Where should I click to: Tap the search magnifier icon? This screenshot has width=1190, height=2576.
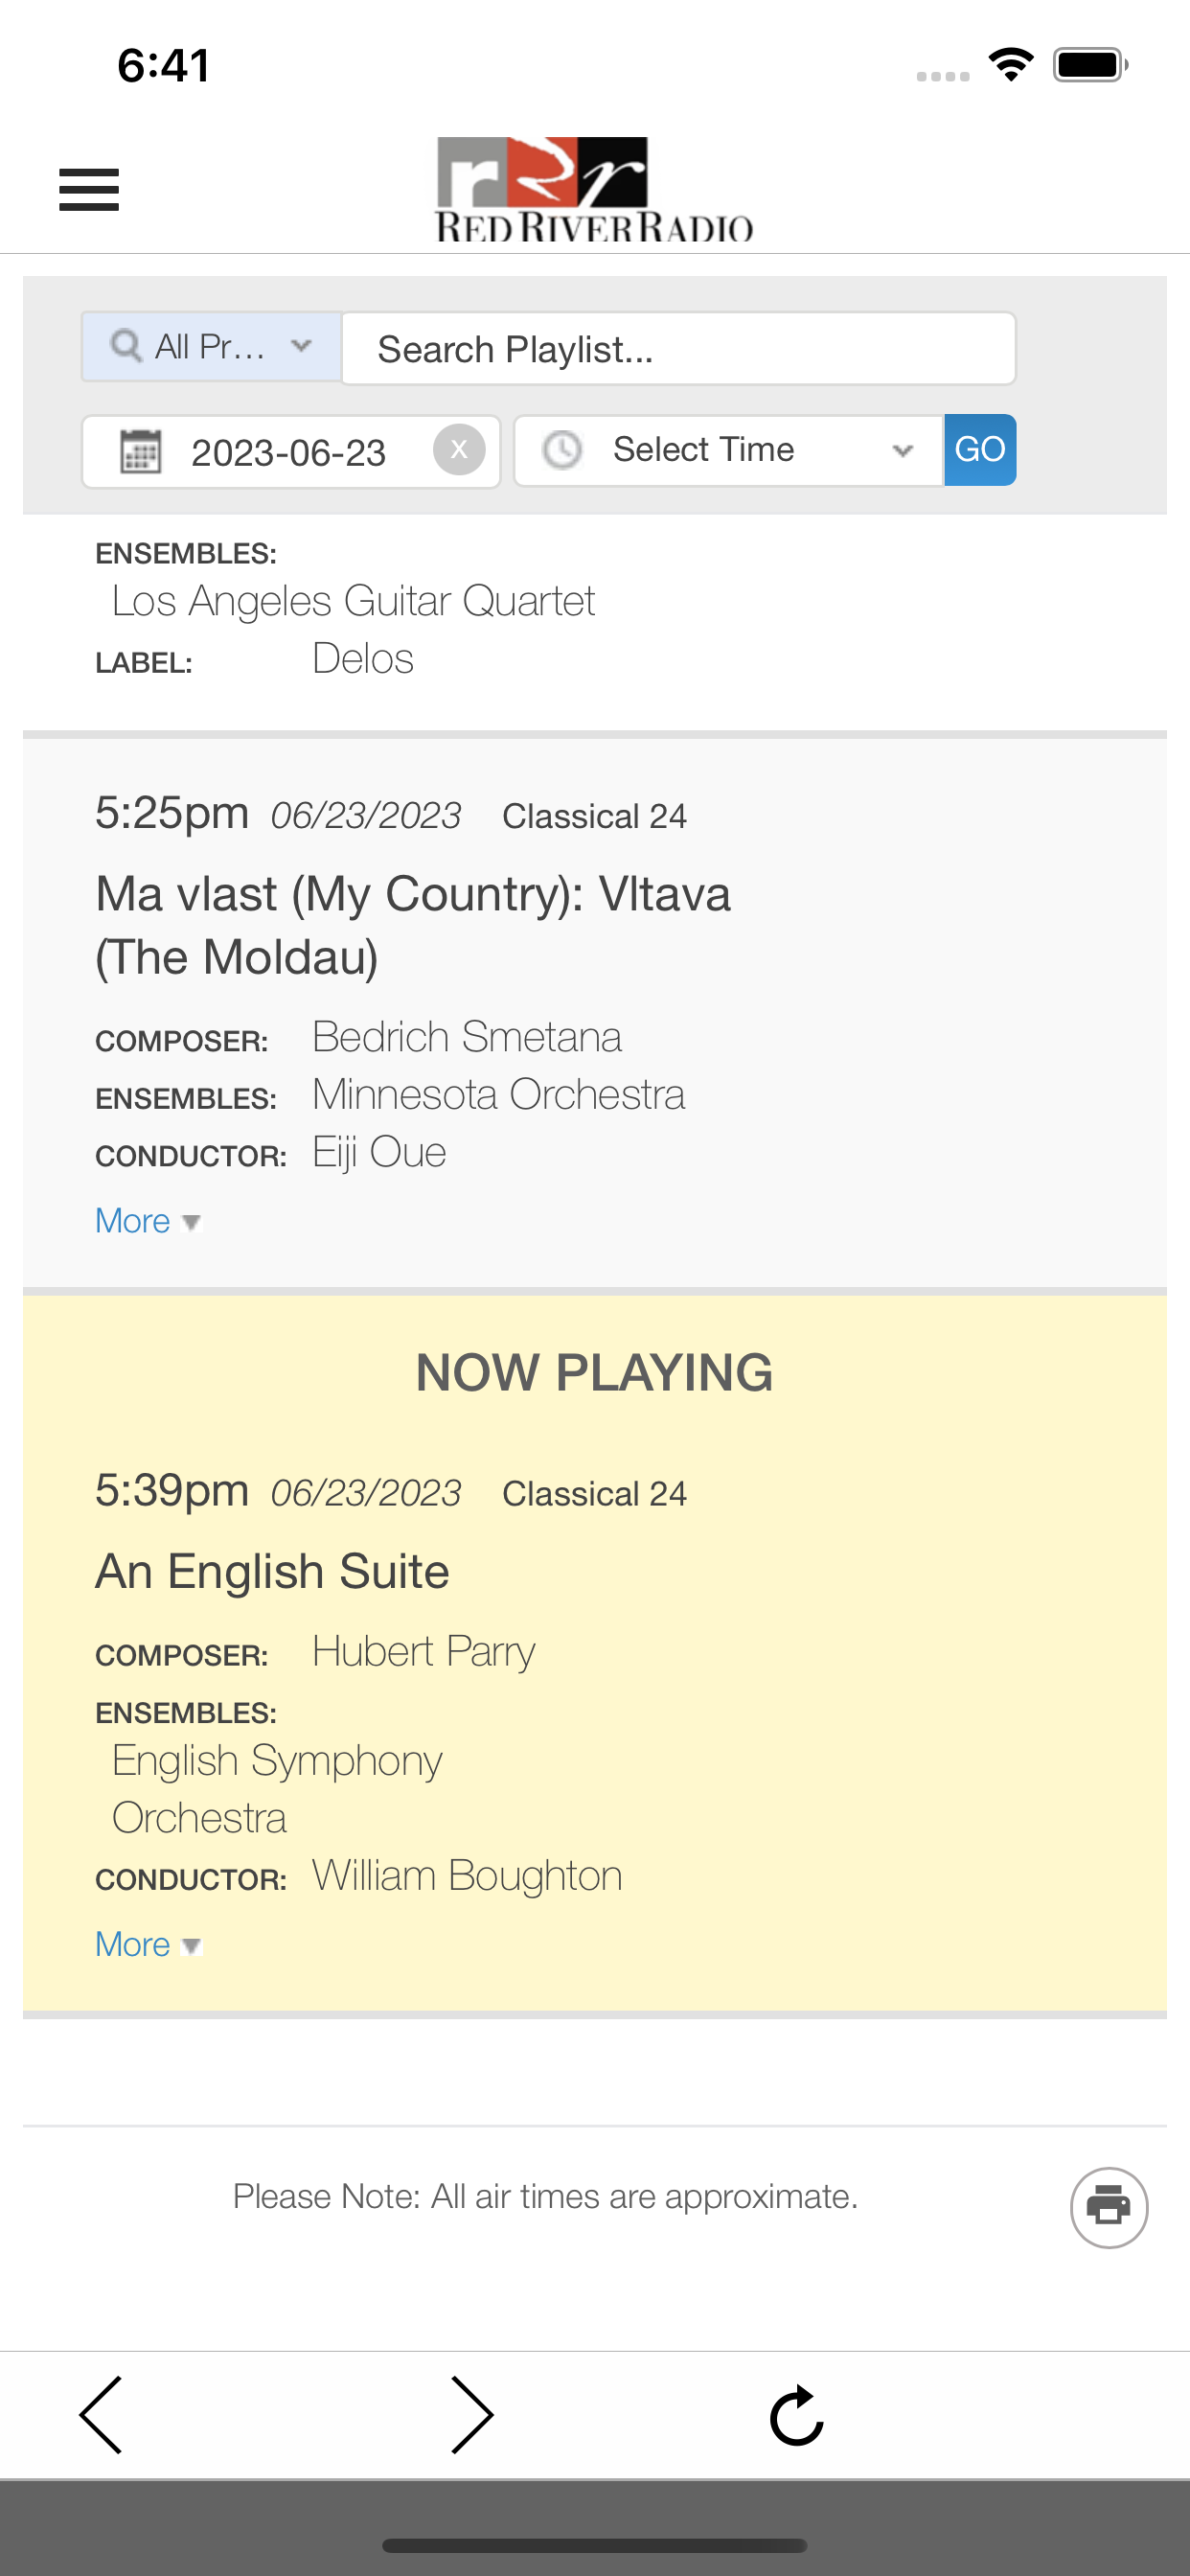126,346
